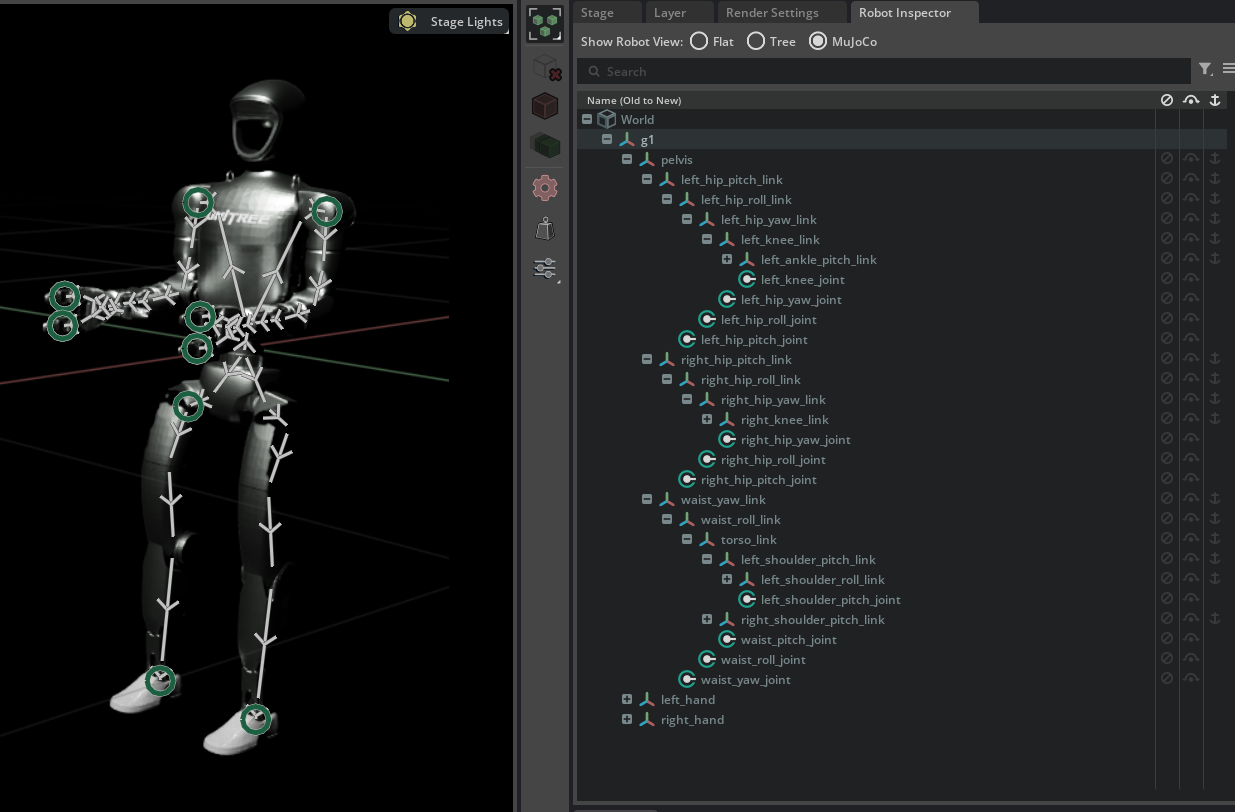Click the pink gear settings icon
1235x812 pixels.
545,188
